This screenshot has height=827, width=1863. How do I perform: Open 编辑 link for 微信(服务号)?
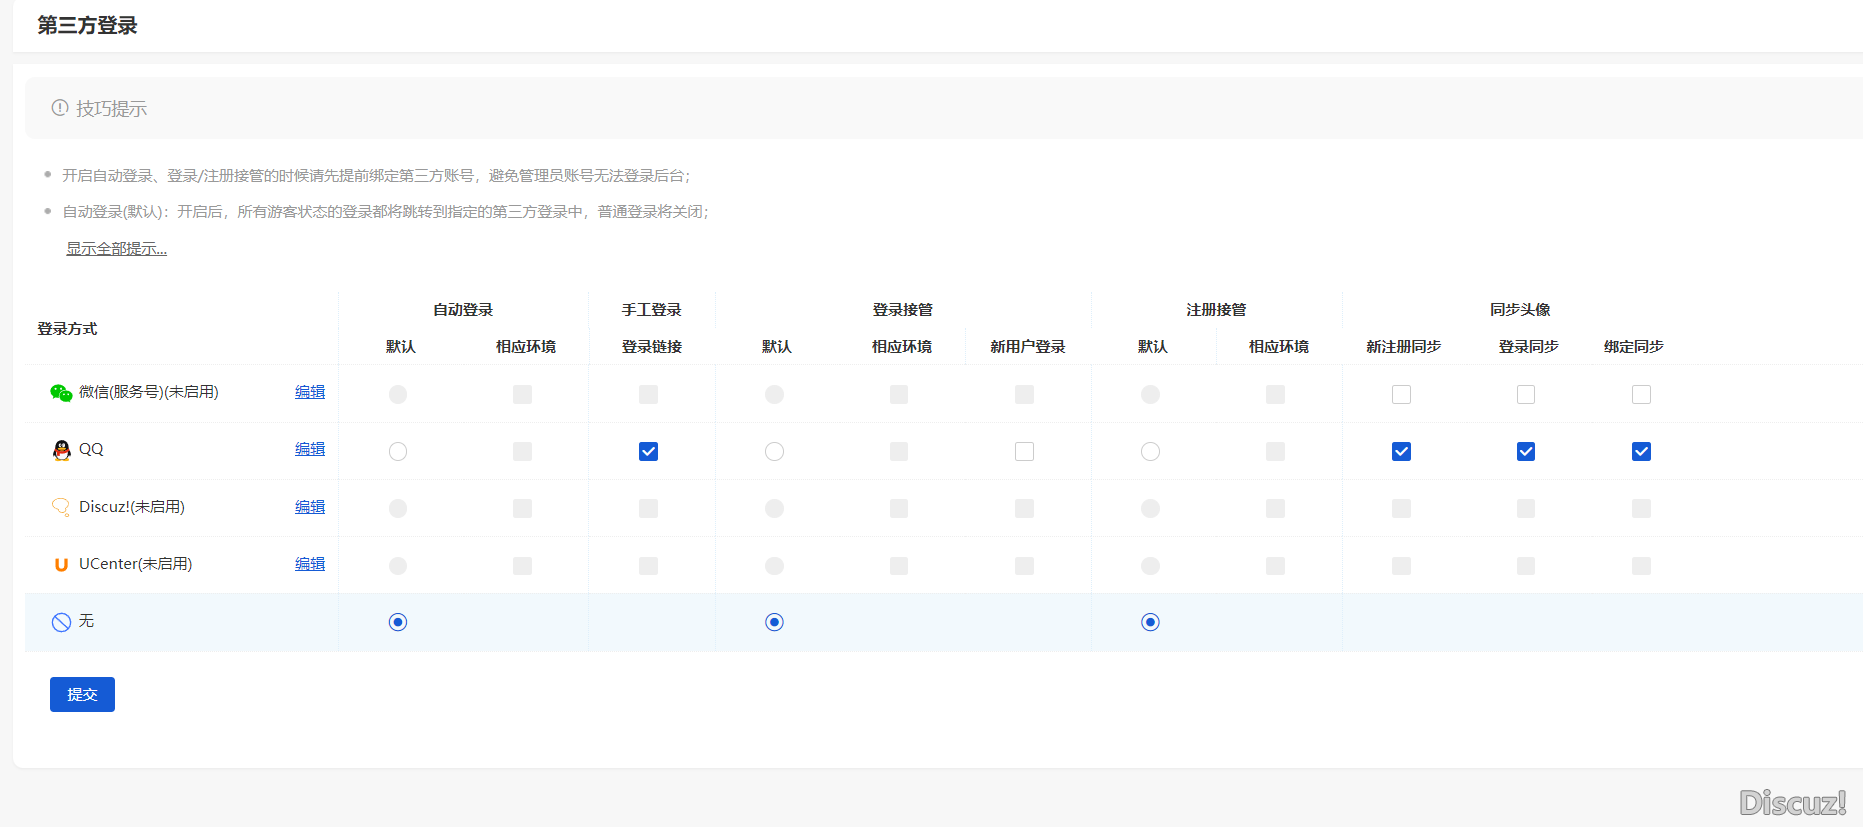tap(310, 392)
